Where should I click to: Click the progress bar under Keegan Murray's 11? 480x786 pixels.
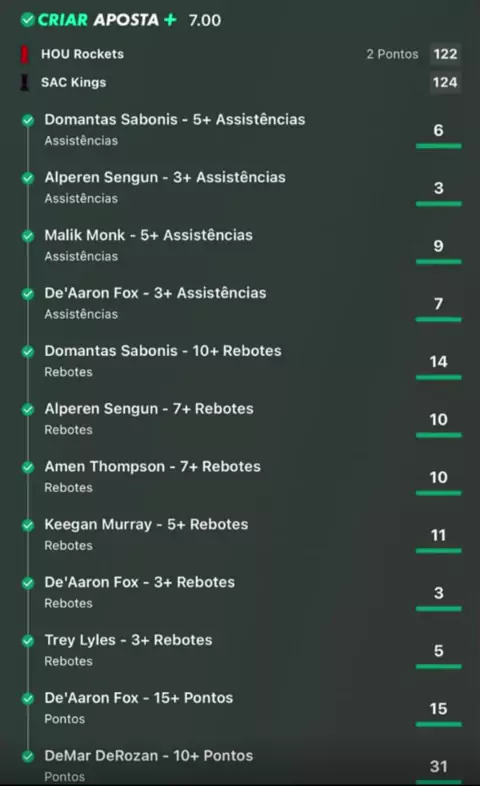(x=438, y=551)
